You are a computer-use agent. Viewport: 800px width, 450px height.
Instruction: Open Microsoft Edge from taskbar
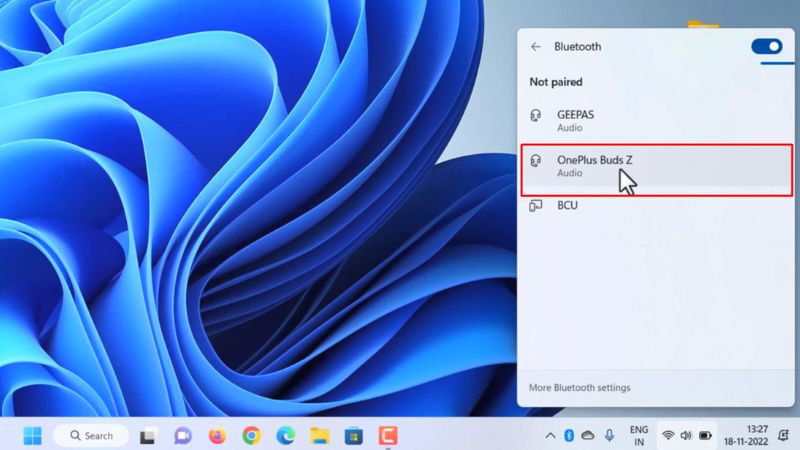[x=286, y=436]
